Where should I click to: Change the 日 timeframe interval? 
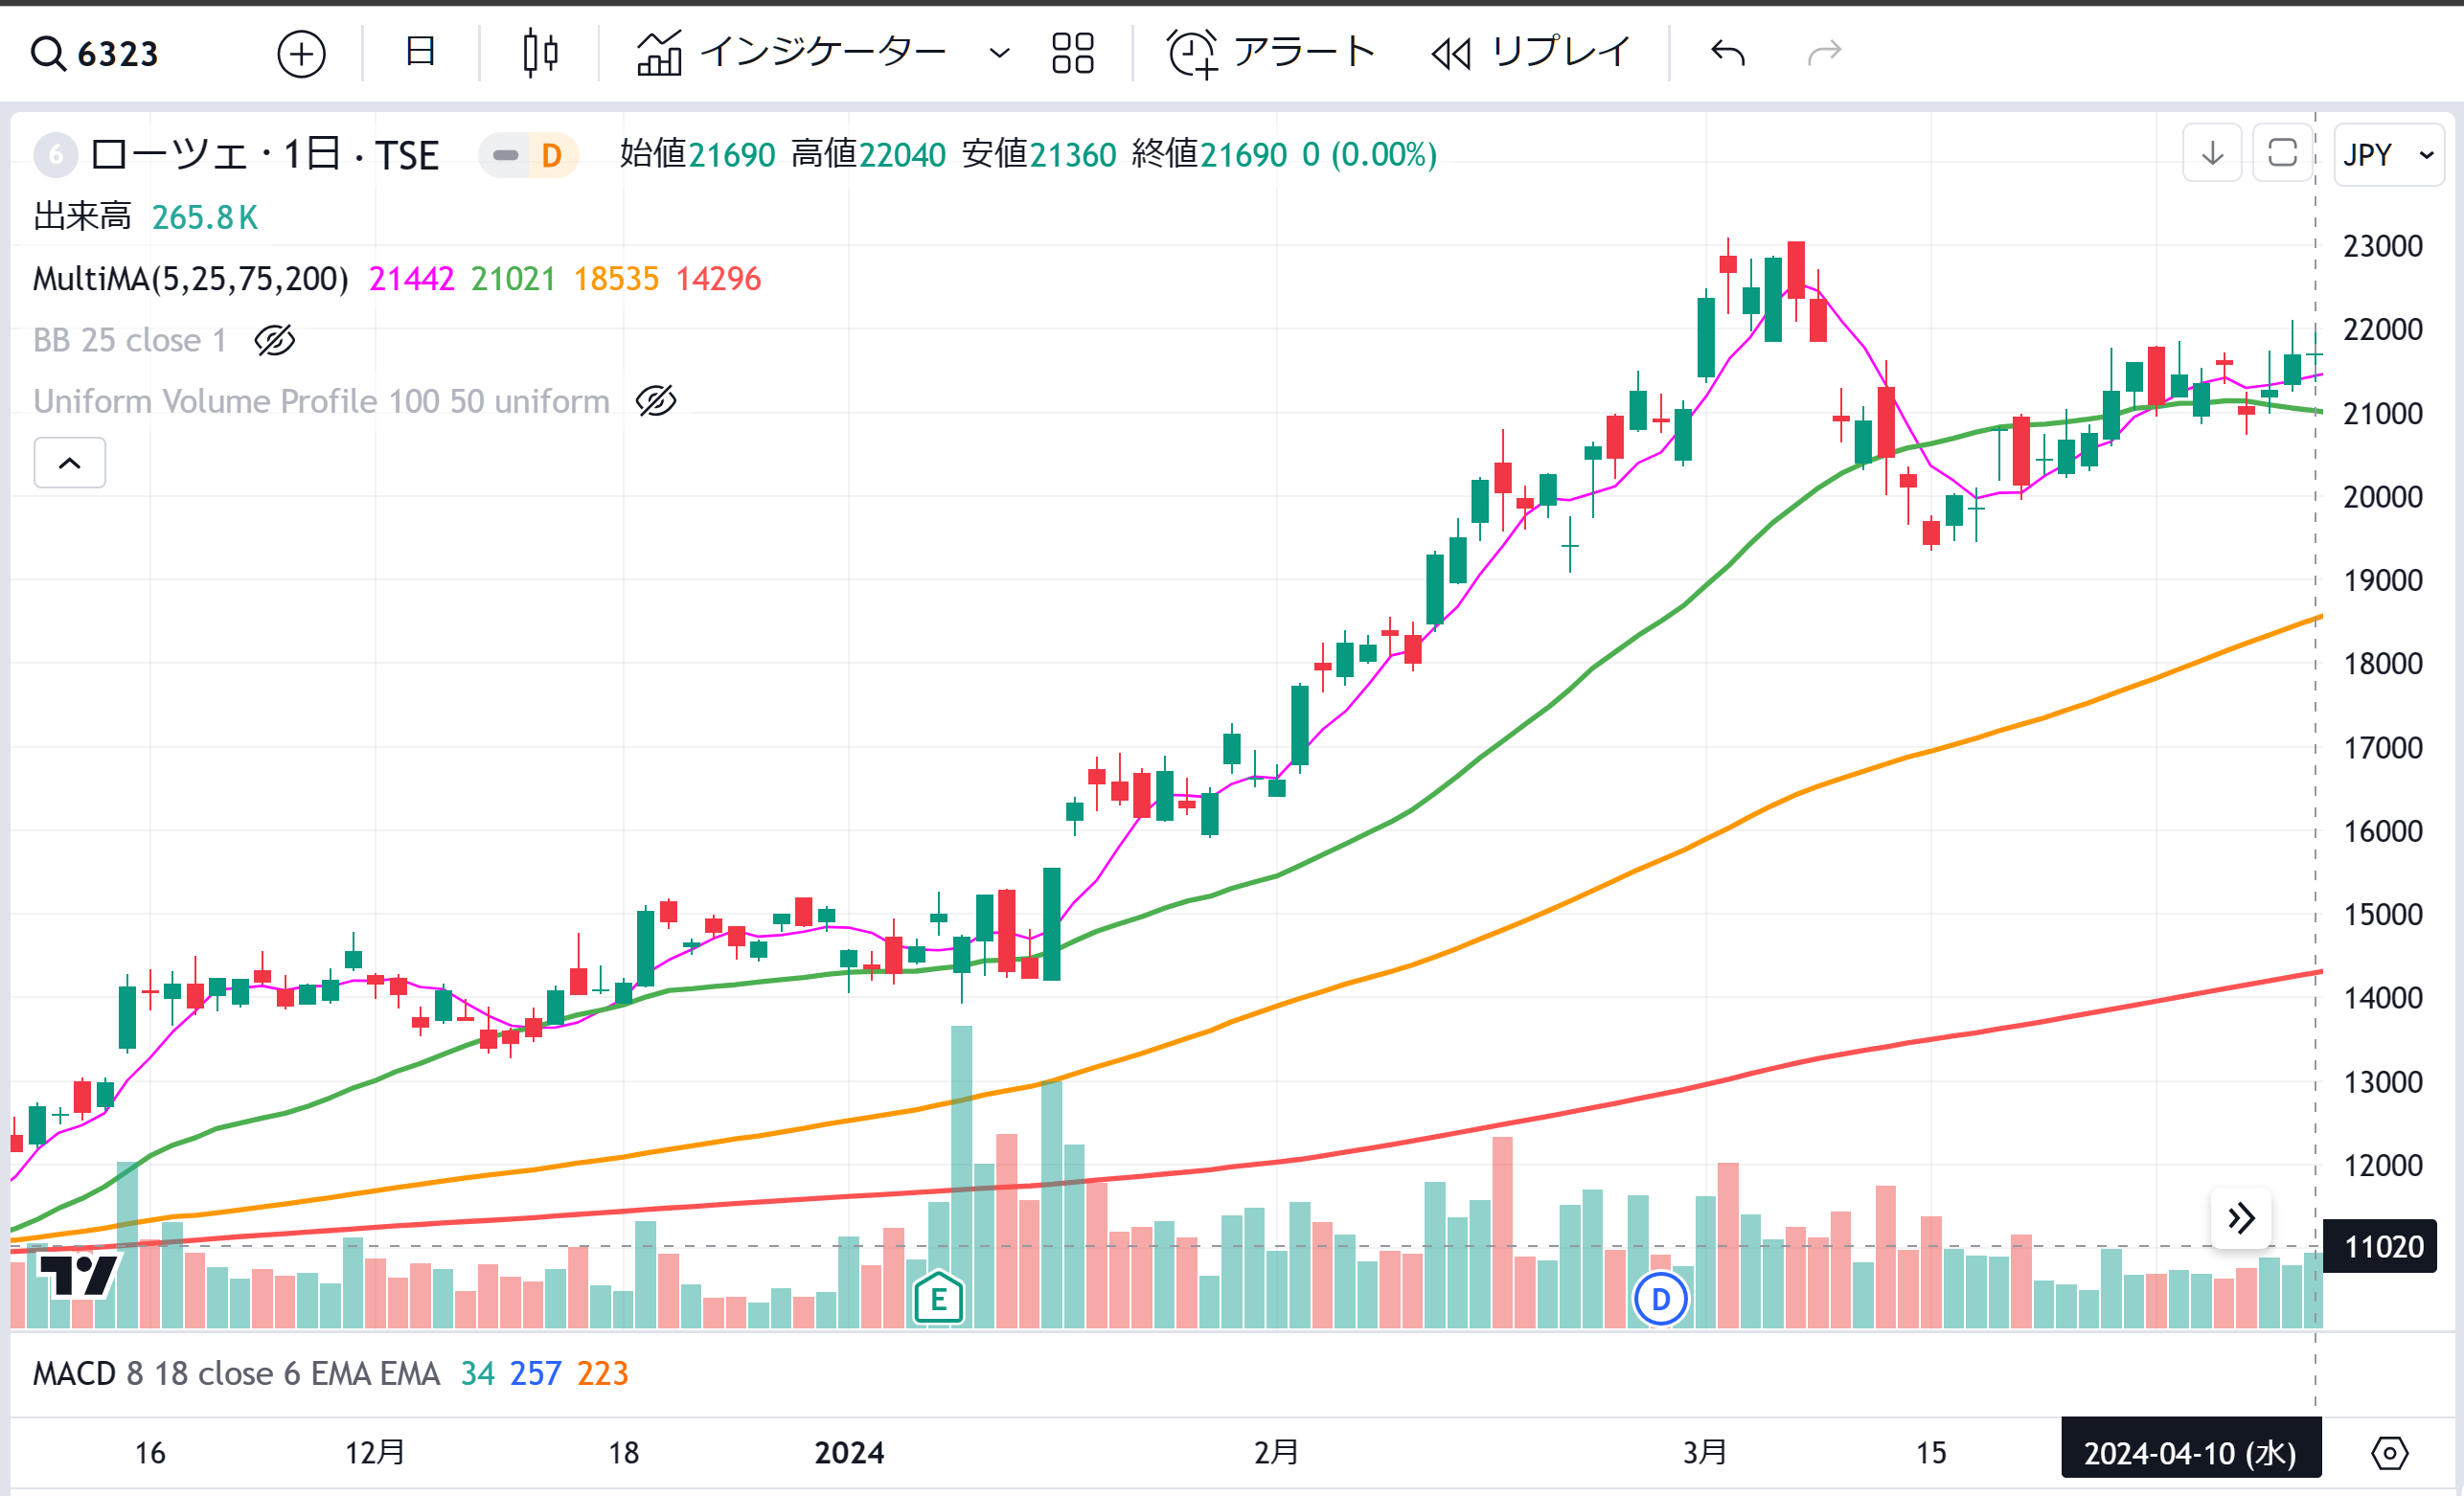tap(420, 52)
